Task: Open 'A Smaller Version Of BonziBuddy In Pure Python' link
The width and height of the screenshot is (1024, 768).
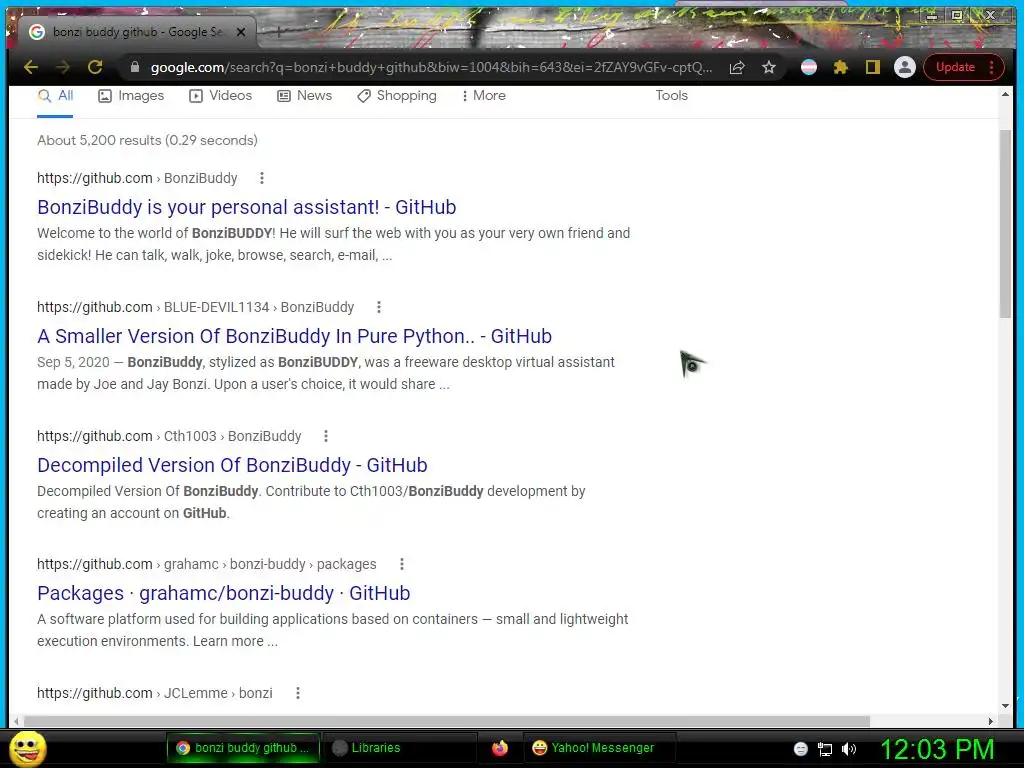Action: point(295,336)
